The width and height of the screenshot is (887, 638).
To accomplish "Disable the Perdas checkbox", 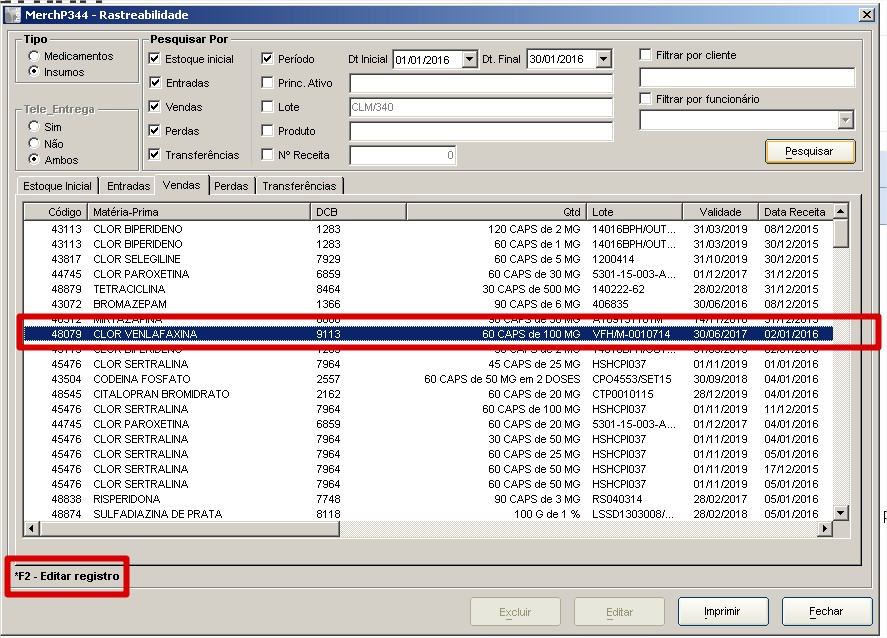I will click(x=154, y=131).
